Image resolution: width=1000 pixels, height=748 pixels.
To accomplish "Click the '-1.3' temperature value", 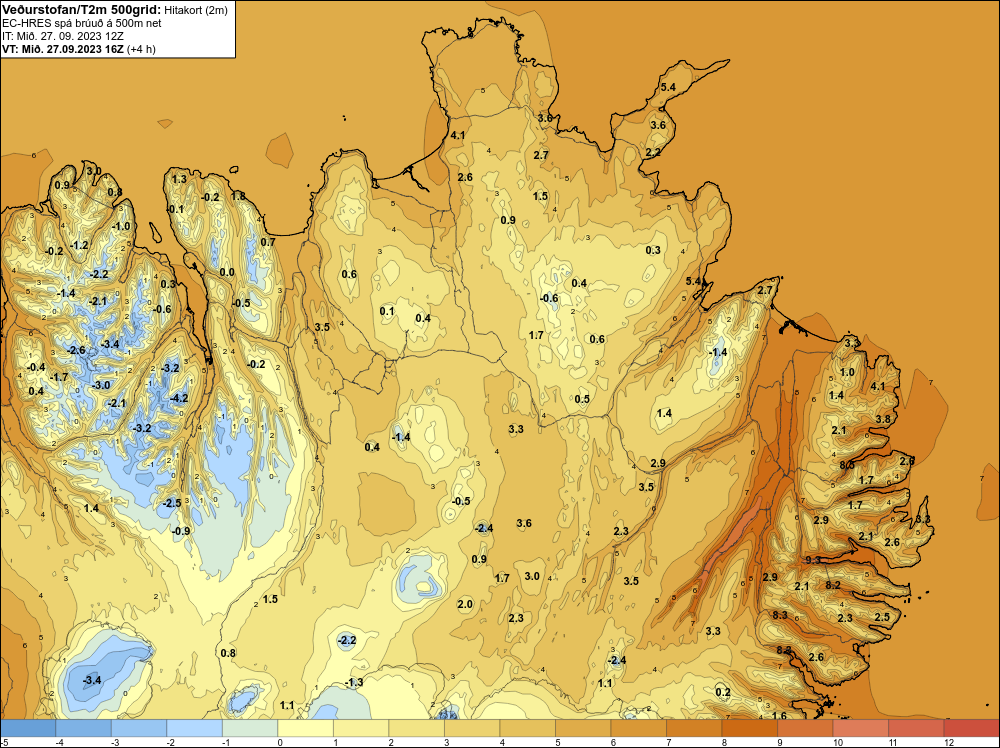I will coord(354,683).
